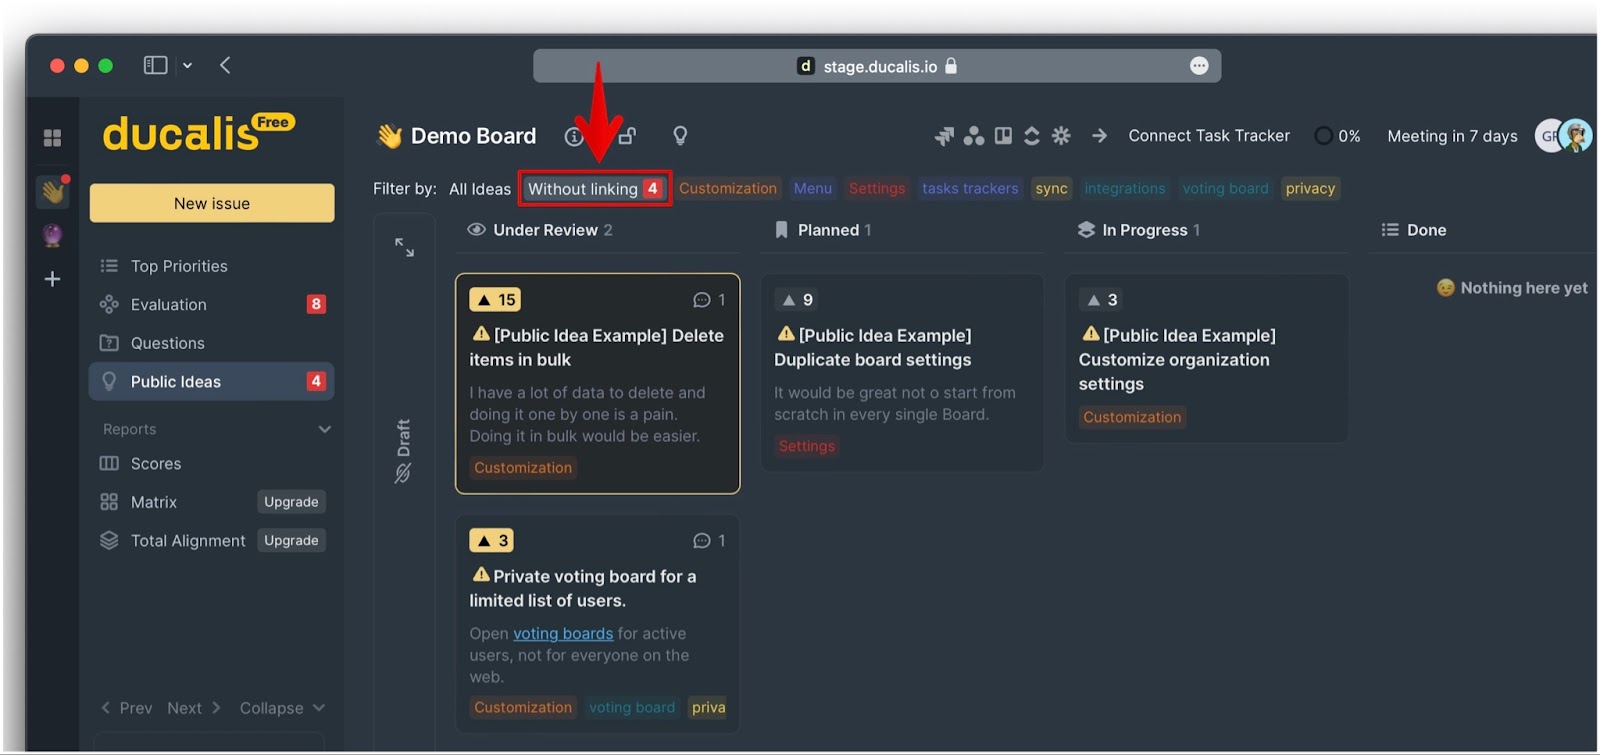The height and width of the screenshot is (755, 1600).
Task: Click the Under Review eye icon
Action: click(x=476, y=230)
